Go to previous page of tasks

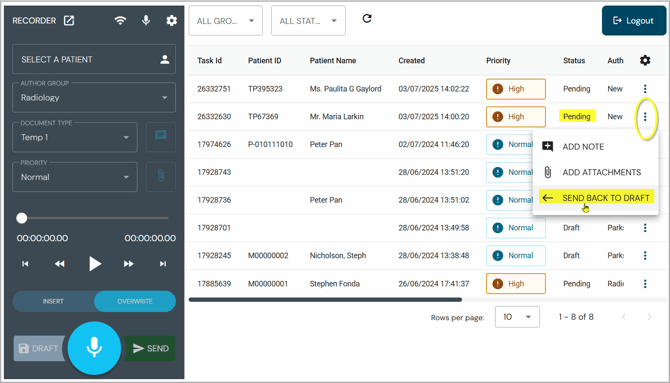pos(624,317)
